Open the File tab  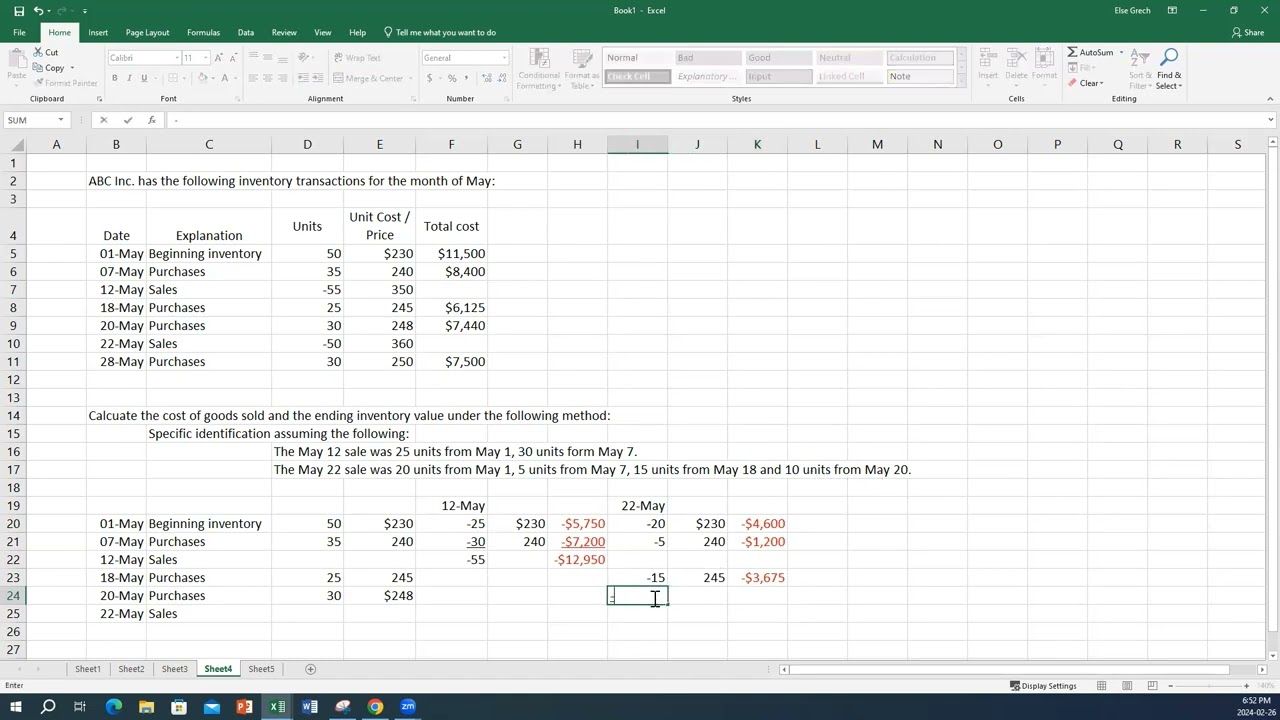(x=19, y=32)
